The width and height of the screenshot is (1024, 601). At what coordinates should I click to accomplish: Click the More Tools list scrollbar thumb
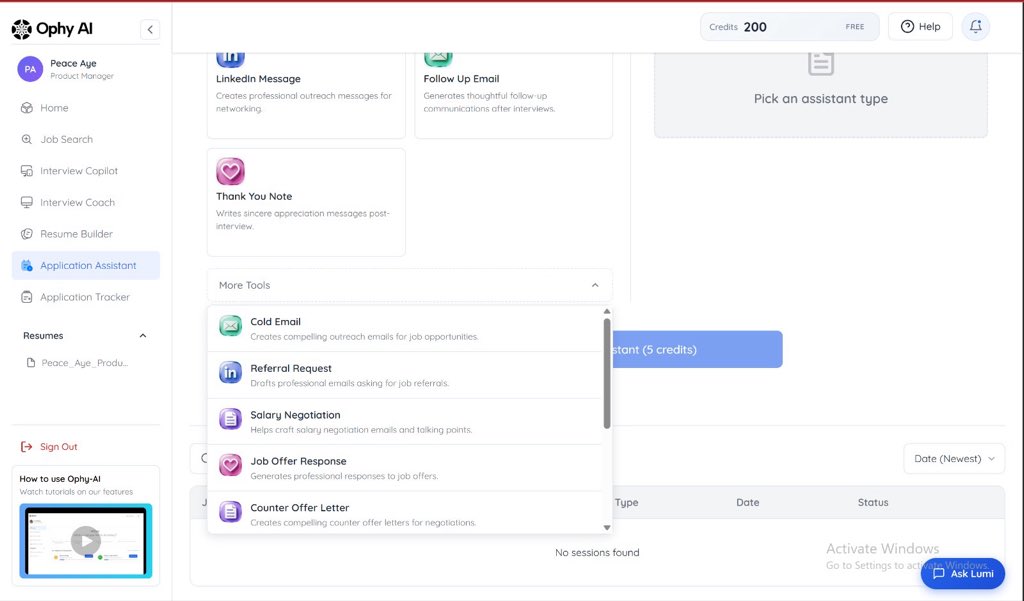[607, 373]
